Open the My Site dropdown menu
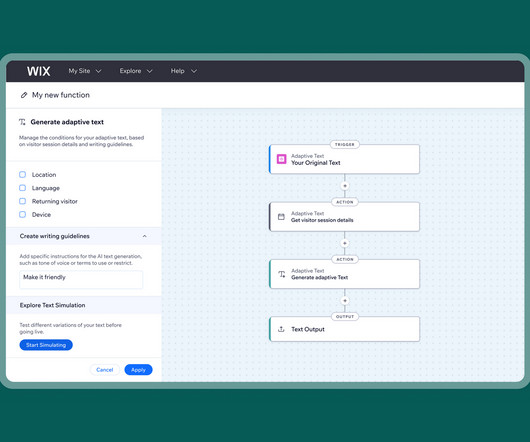530x442 pixels. point(85,71)
